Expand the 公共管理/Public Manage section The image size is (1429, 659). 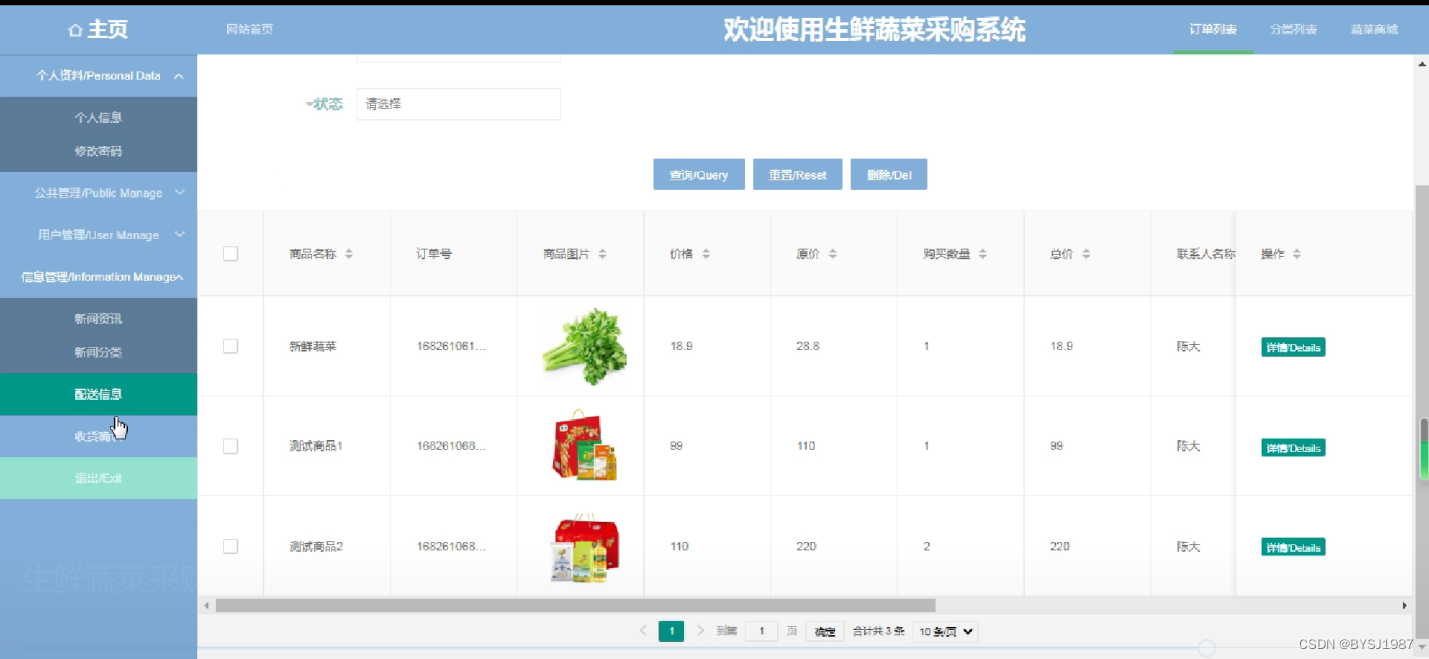(x=98, y=193)
